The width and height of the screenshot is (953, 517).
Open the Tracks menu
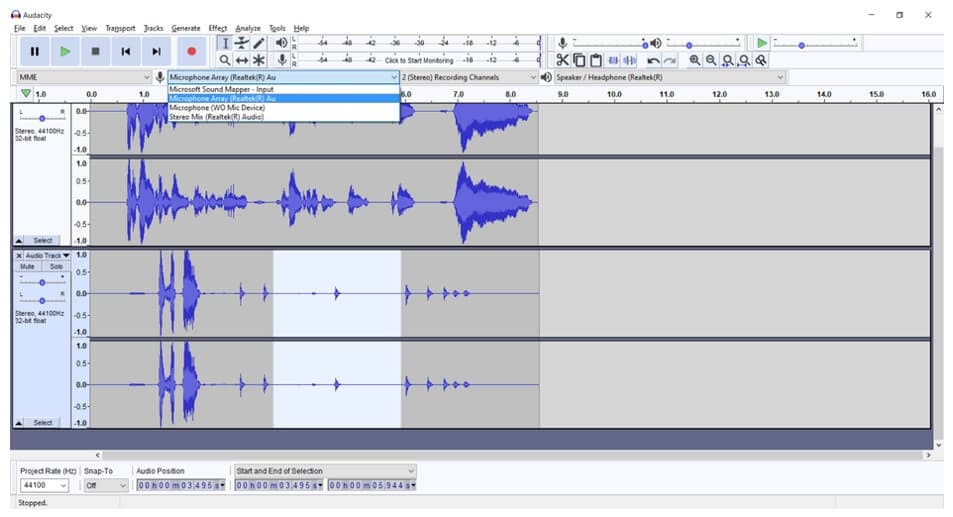click(153, 28)
